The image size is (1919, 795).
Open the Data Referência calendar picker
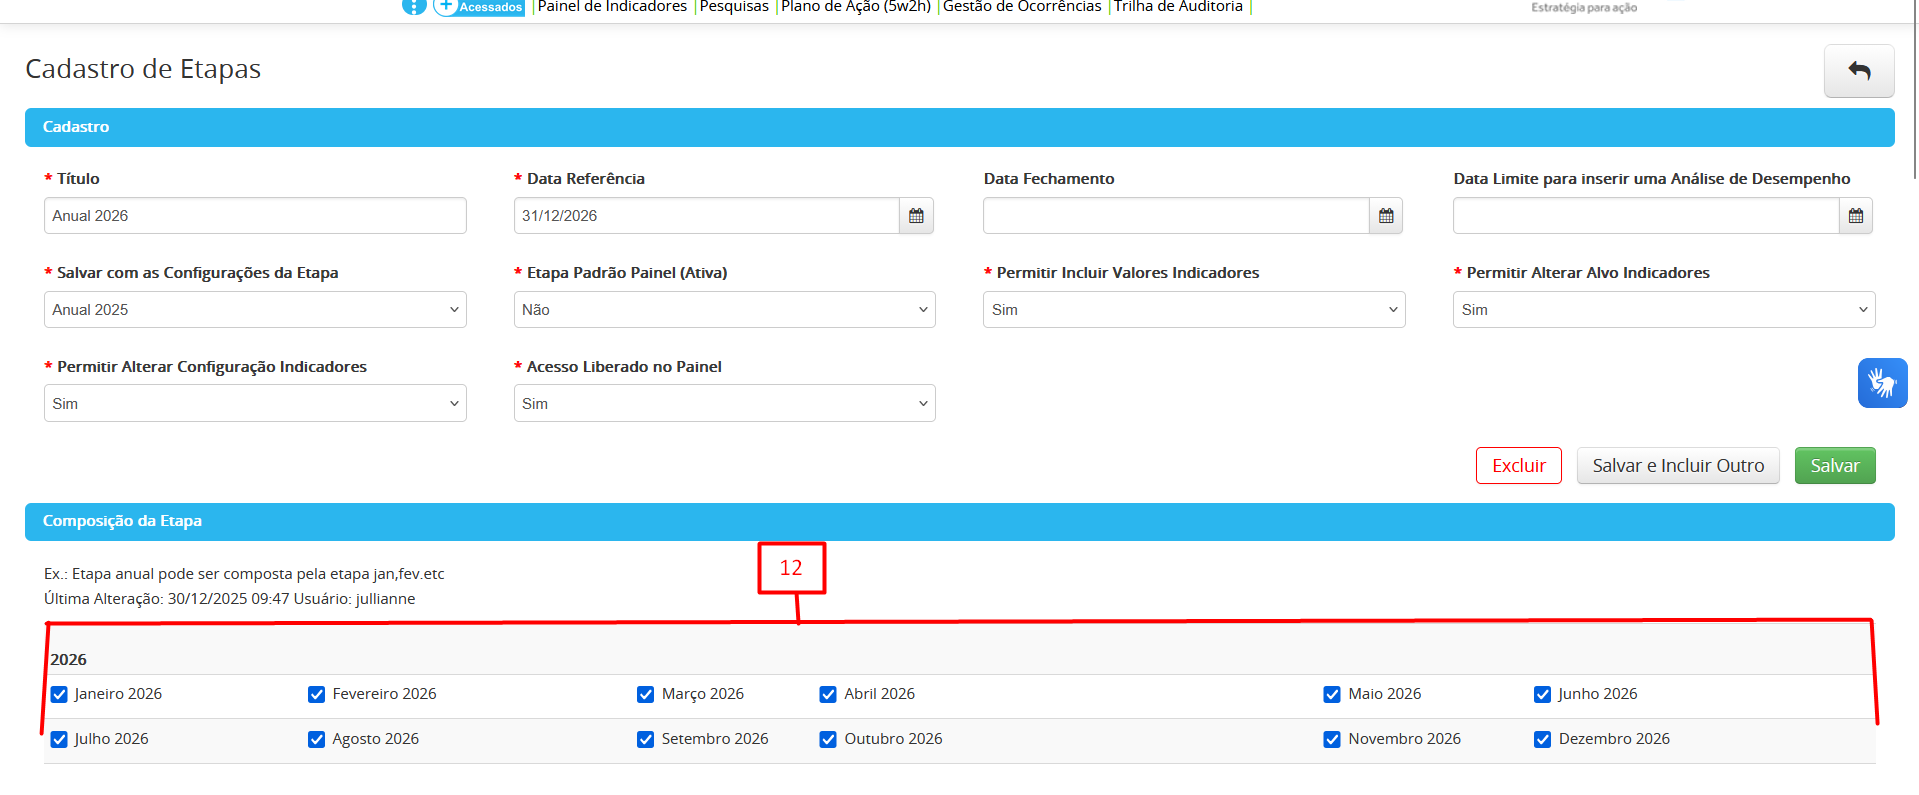916,216
